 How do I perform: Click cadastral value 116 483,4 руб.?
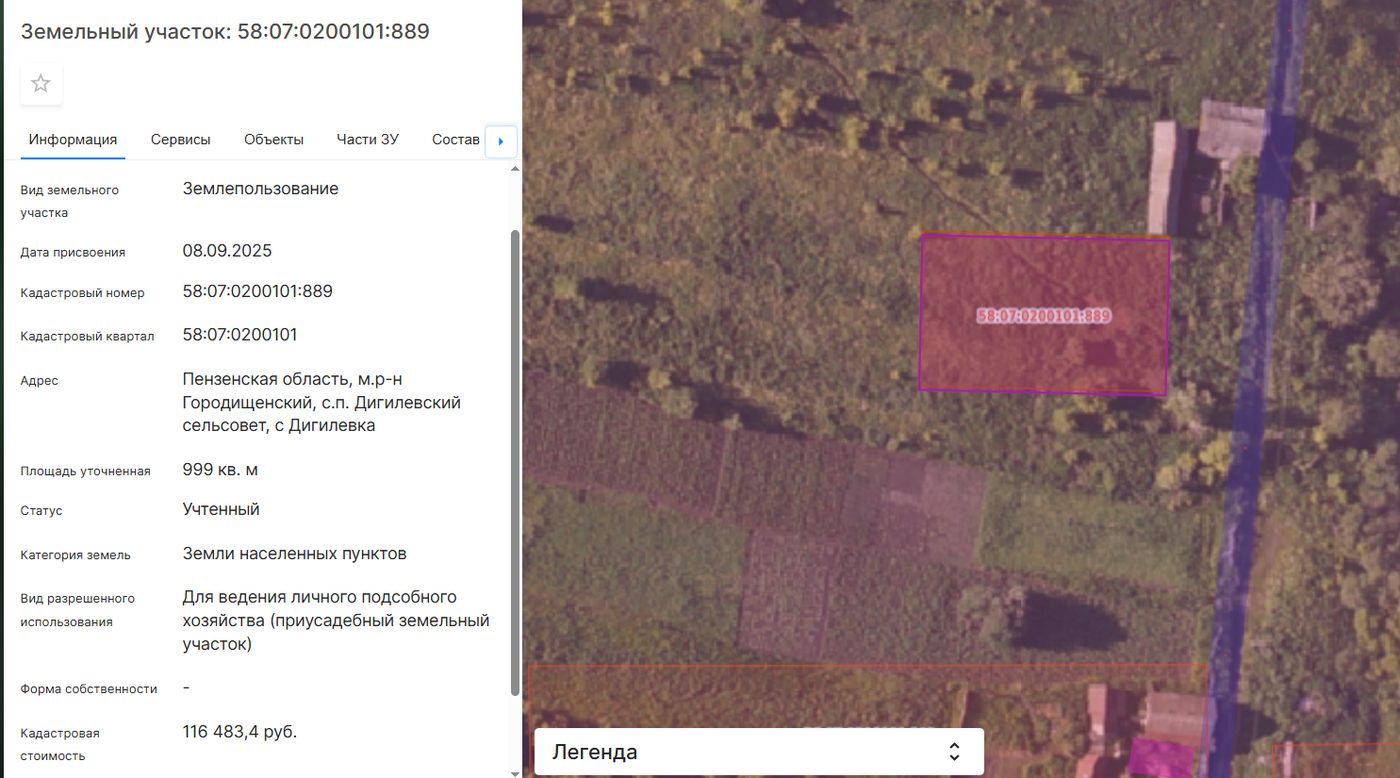pyautogui.click(x=240, y=731)
